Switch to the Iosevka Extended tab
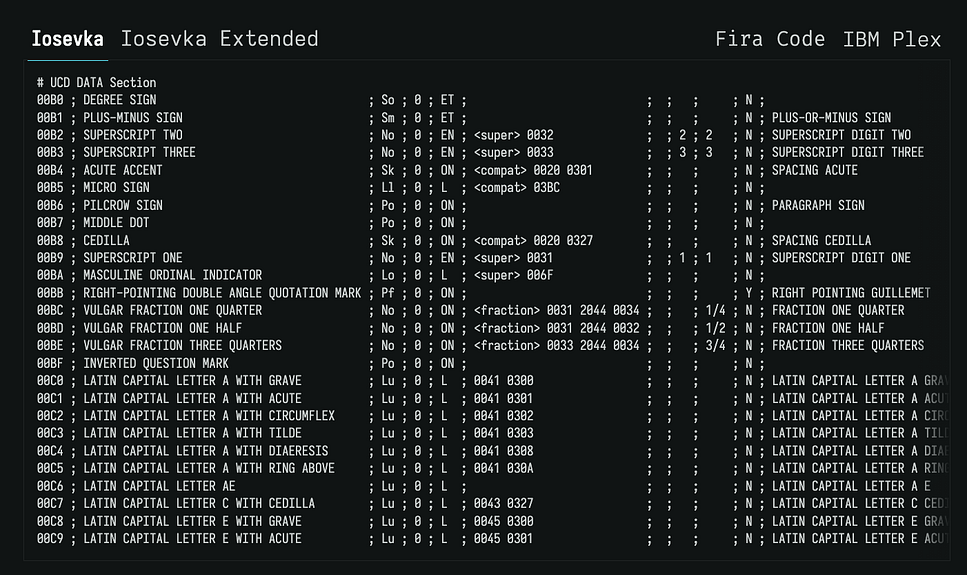Screen dimensions: 967x575 [x=219, y=39]
